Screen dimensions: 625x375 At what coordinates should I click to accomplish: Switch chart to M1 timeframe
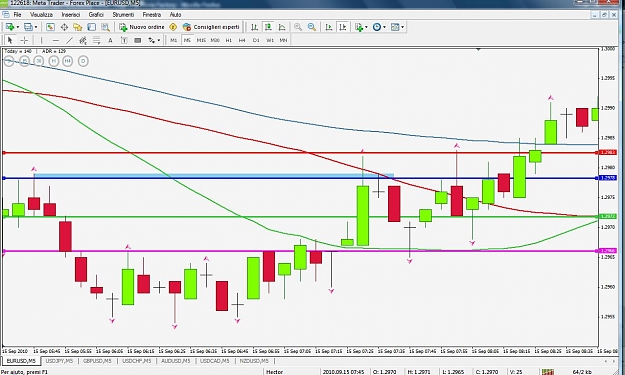pyautogui.click(x=173, y=40)
